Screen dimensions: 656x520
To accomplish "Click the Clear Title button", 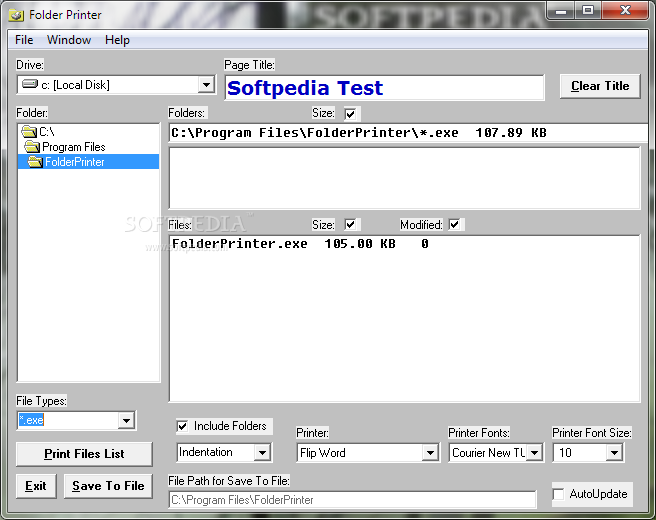I will 600,86.
